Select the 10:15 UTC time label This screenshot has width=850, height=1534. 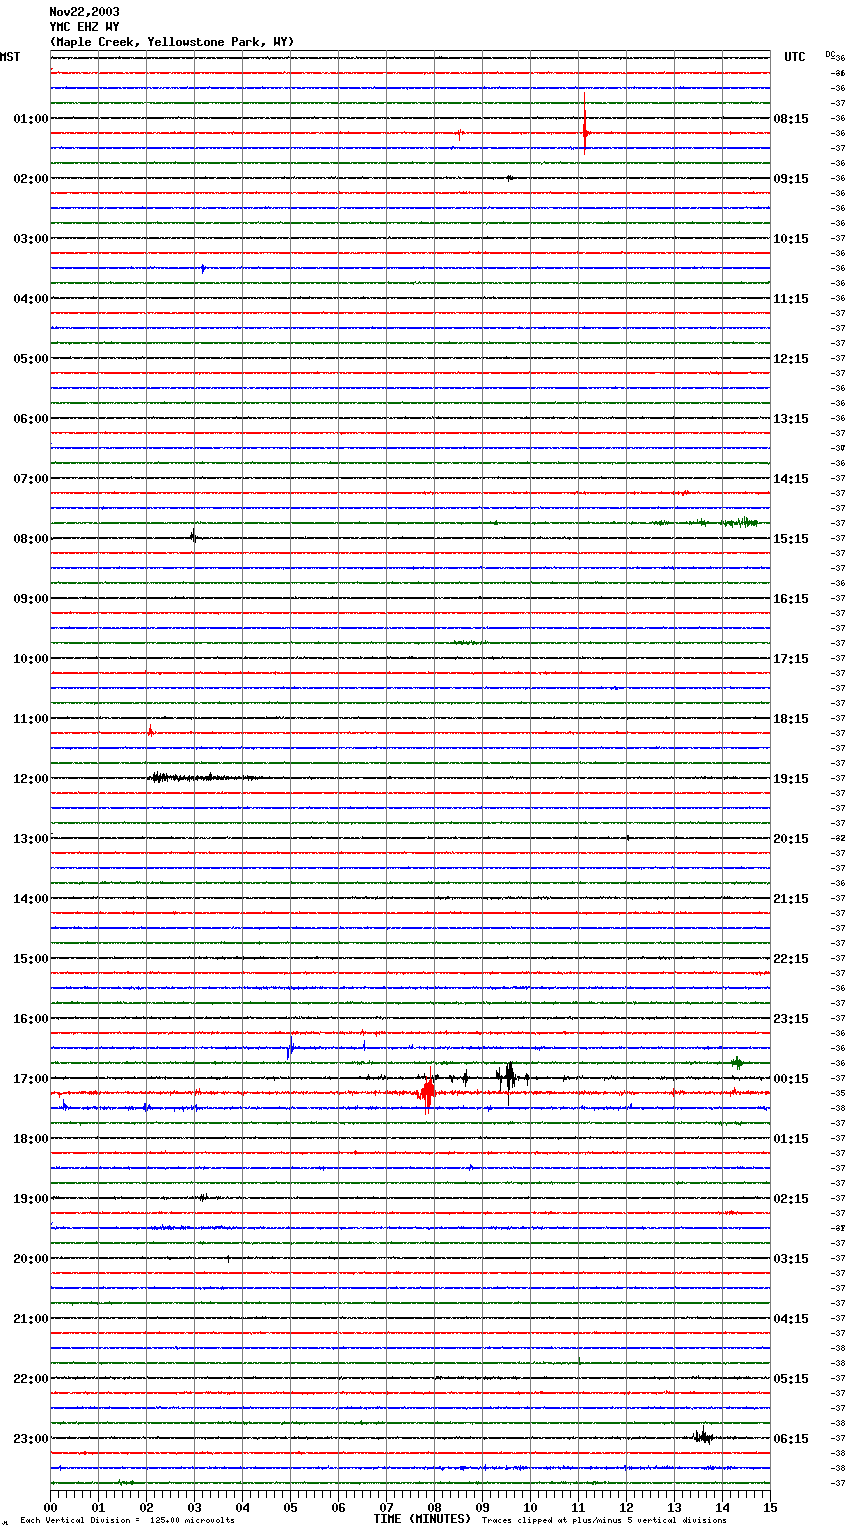coord(791,239)
